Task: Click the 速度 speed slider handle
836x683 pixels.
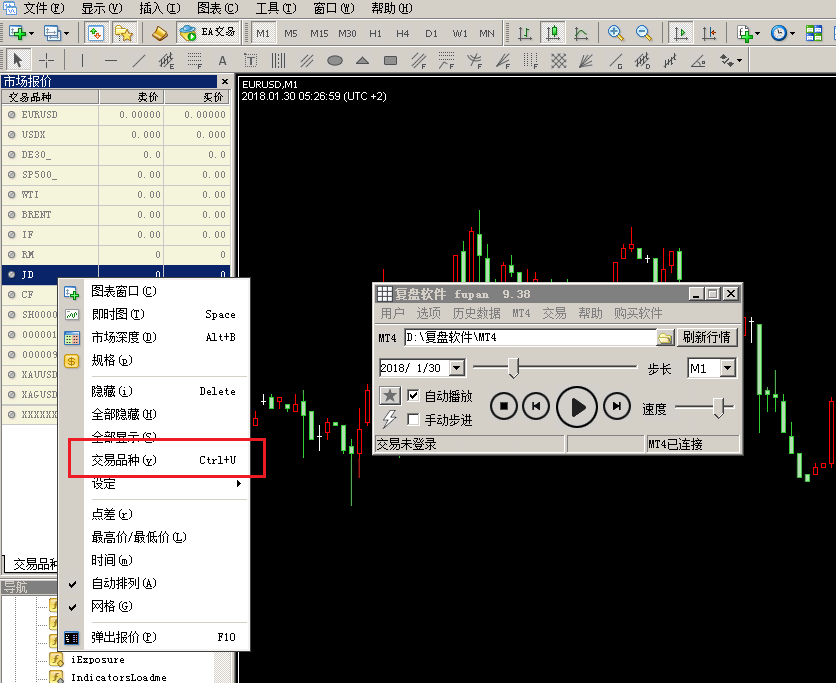Action: [x=717, y=407]
